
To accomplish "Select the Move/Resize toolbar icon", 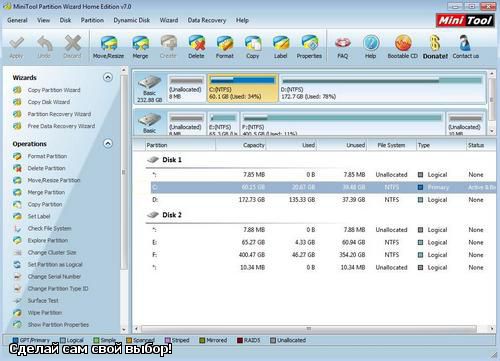I will click(x=108, y=43).
